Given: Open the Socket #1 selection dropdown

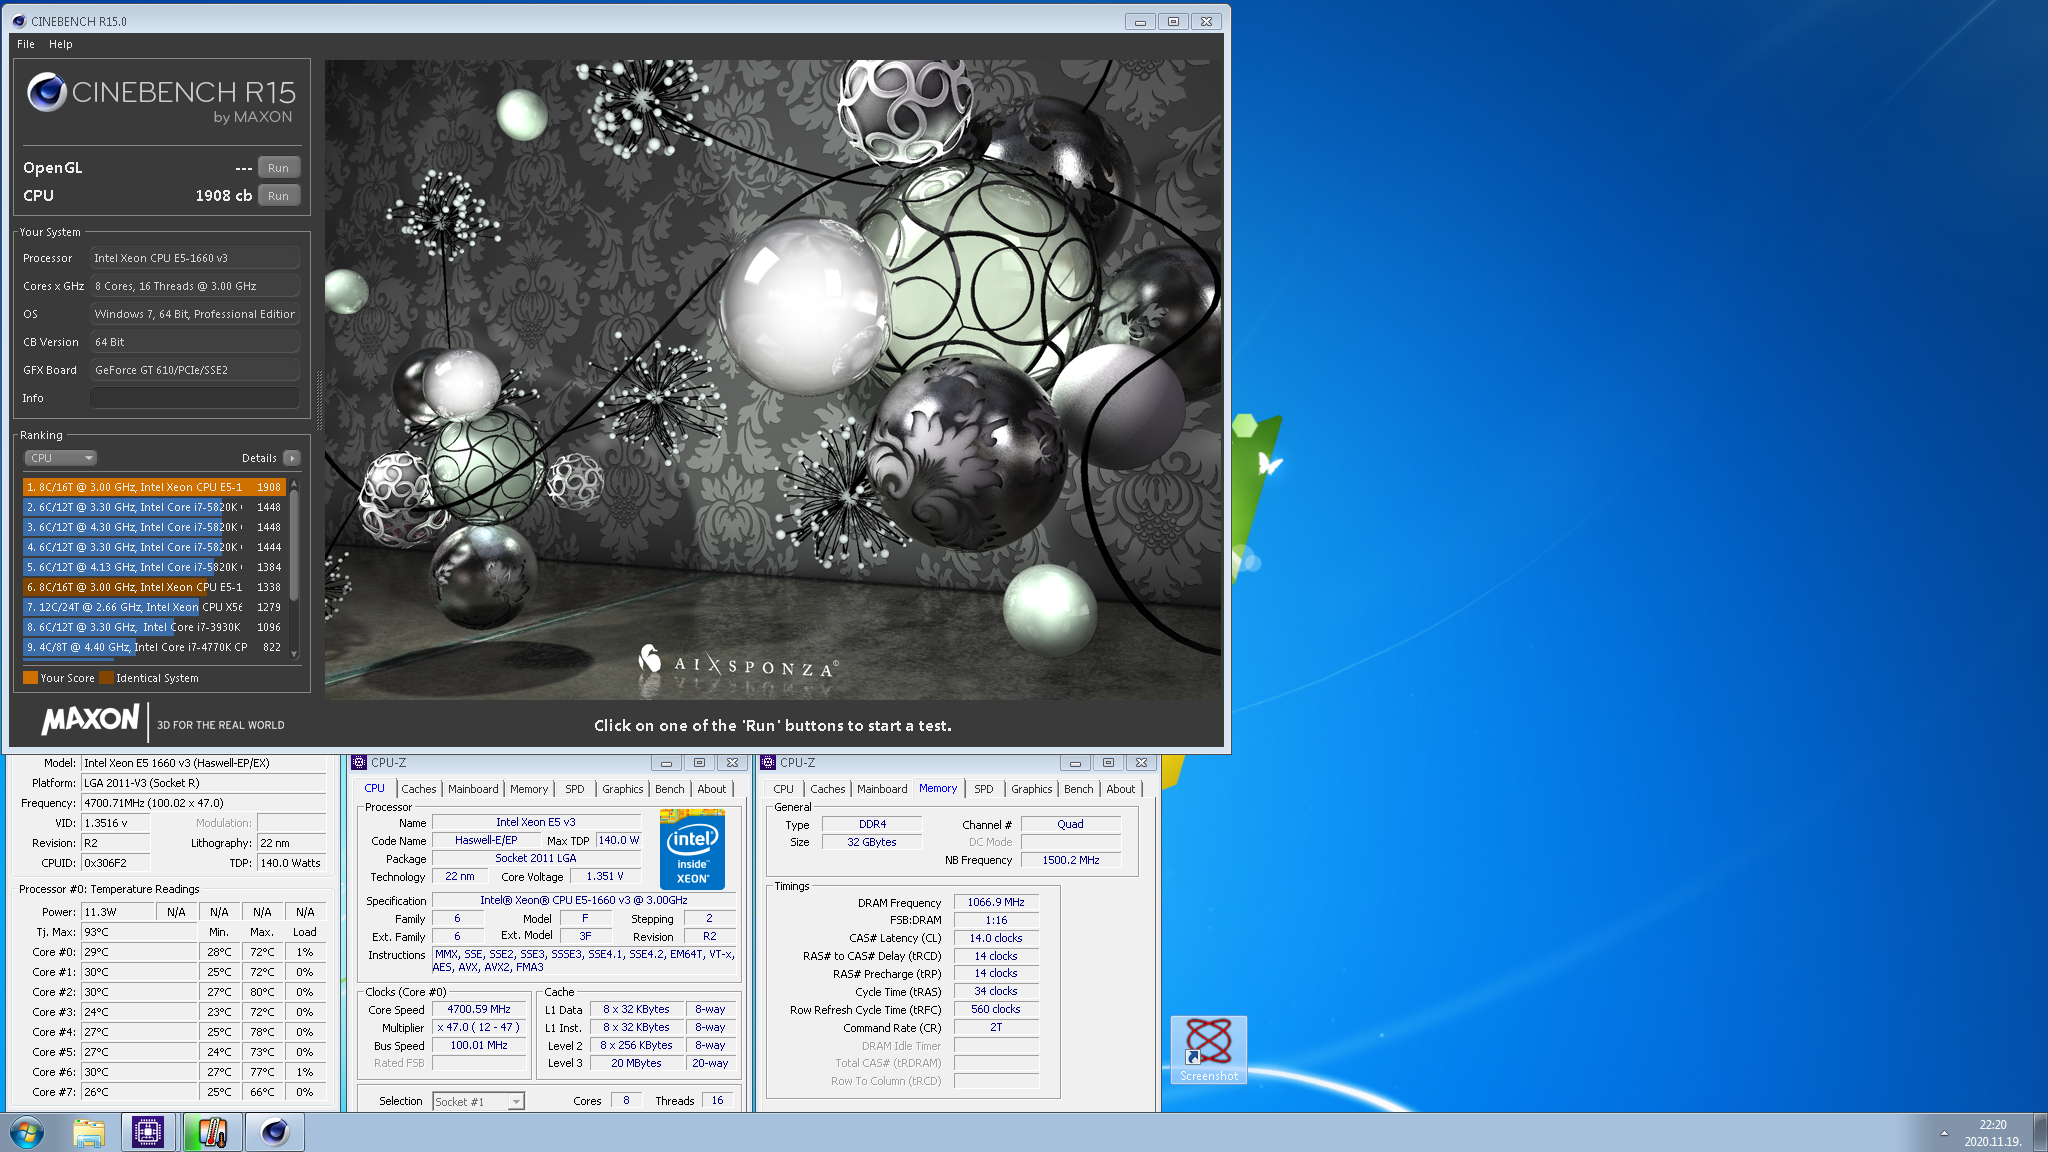Looking at the screenshot, I should pos(478,1101).
